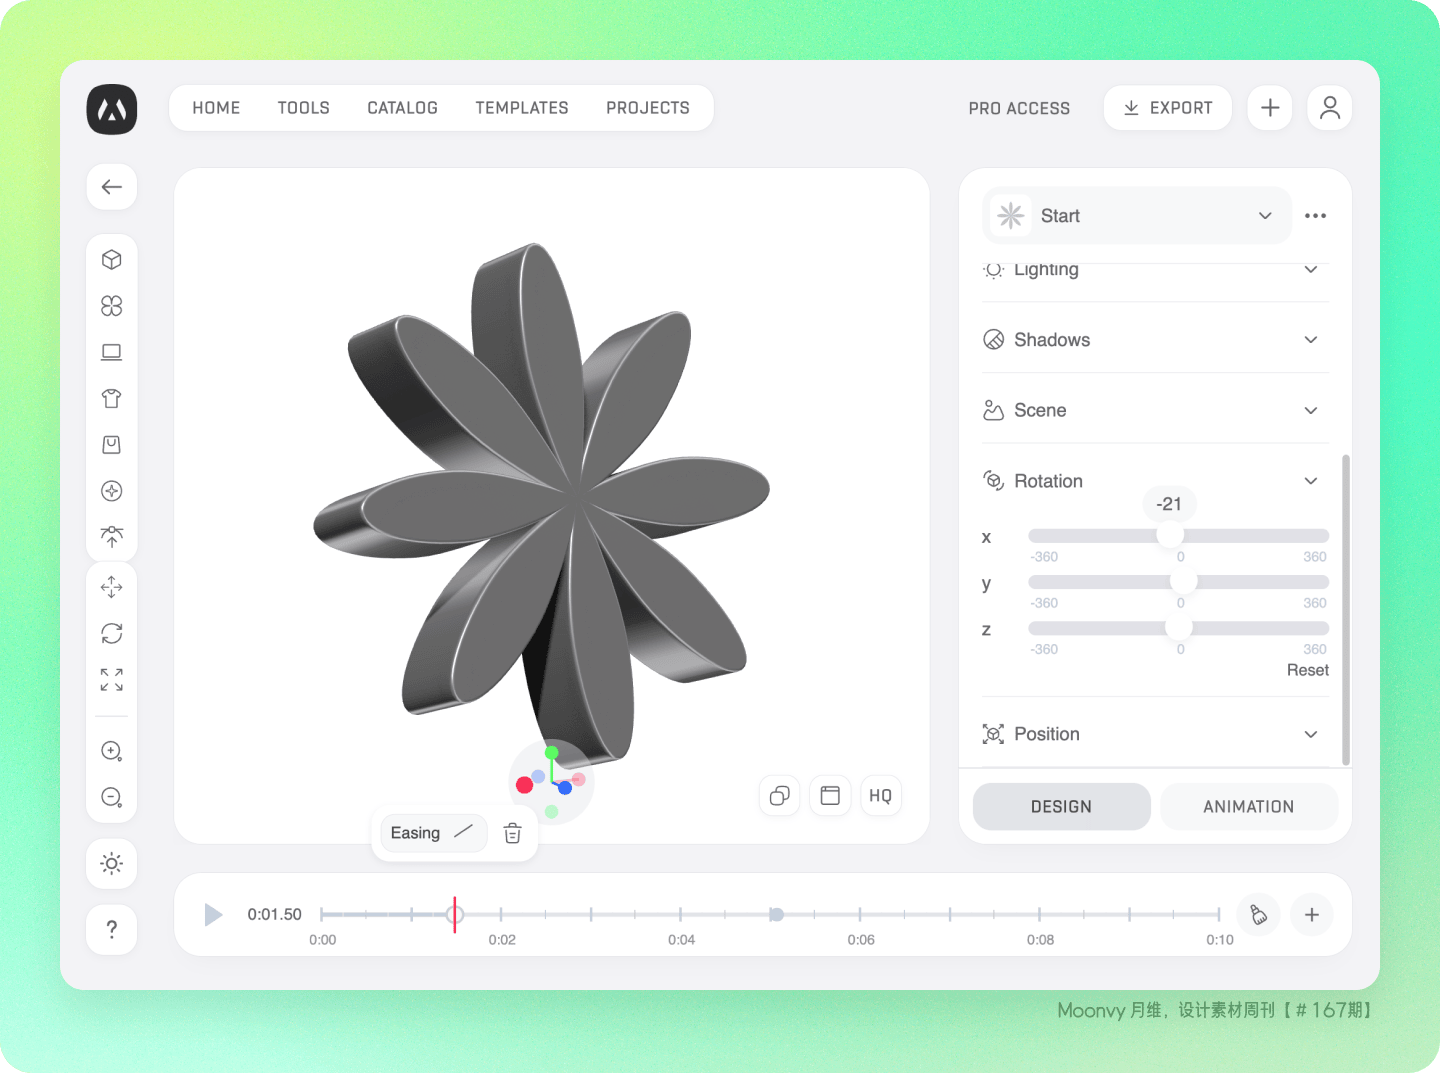This screenshot has width=1440, height=1073.
Task: Activate the rotate refresh tool
Action: pos(112,633)
